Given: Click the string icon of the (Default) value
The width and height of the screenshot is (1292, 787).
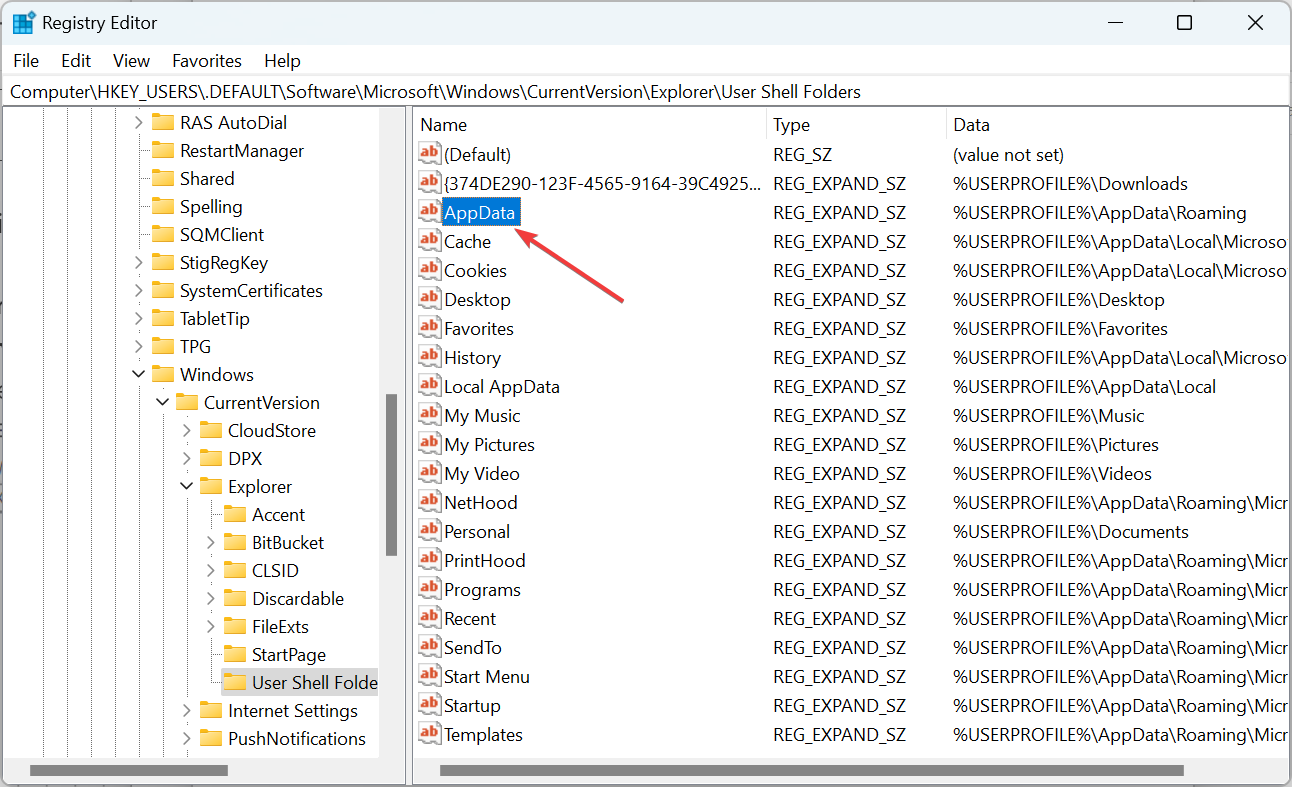Looking at the screenshot, I should coord(429,154).
